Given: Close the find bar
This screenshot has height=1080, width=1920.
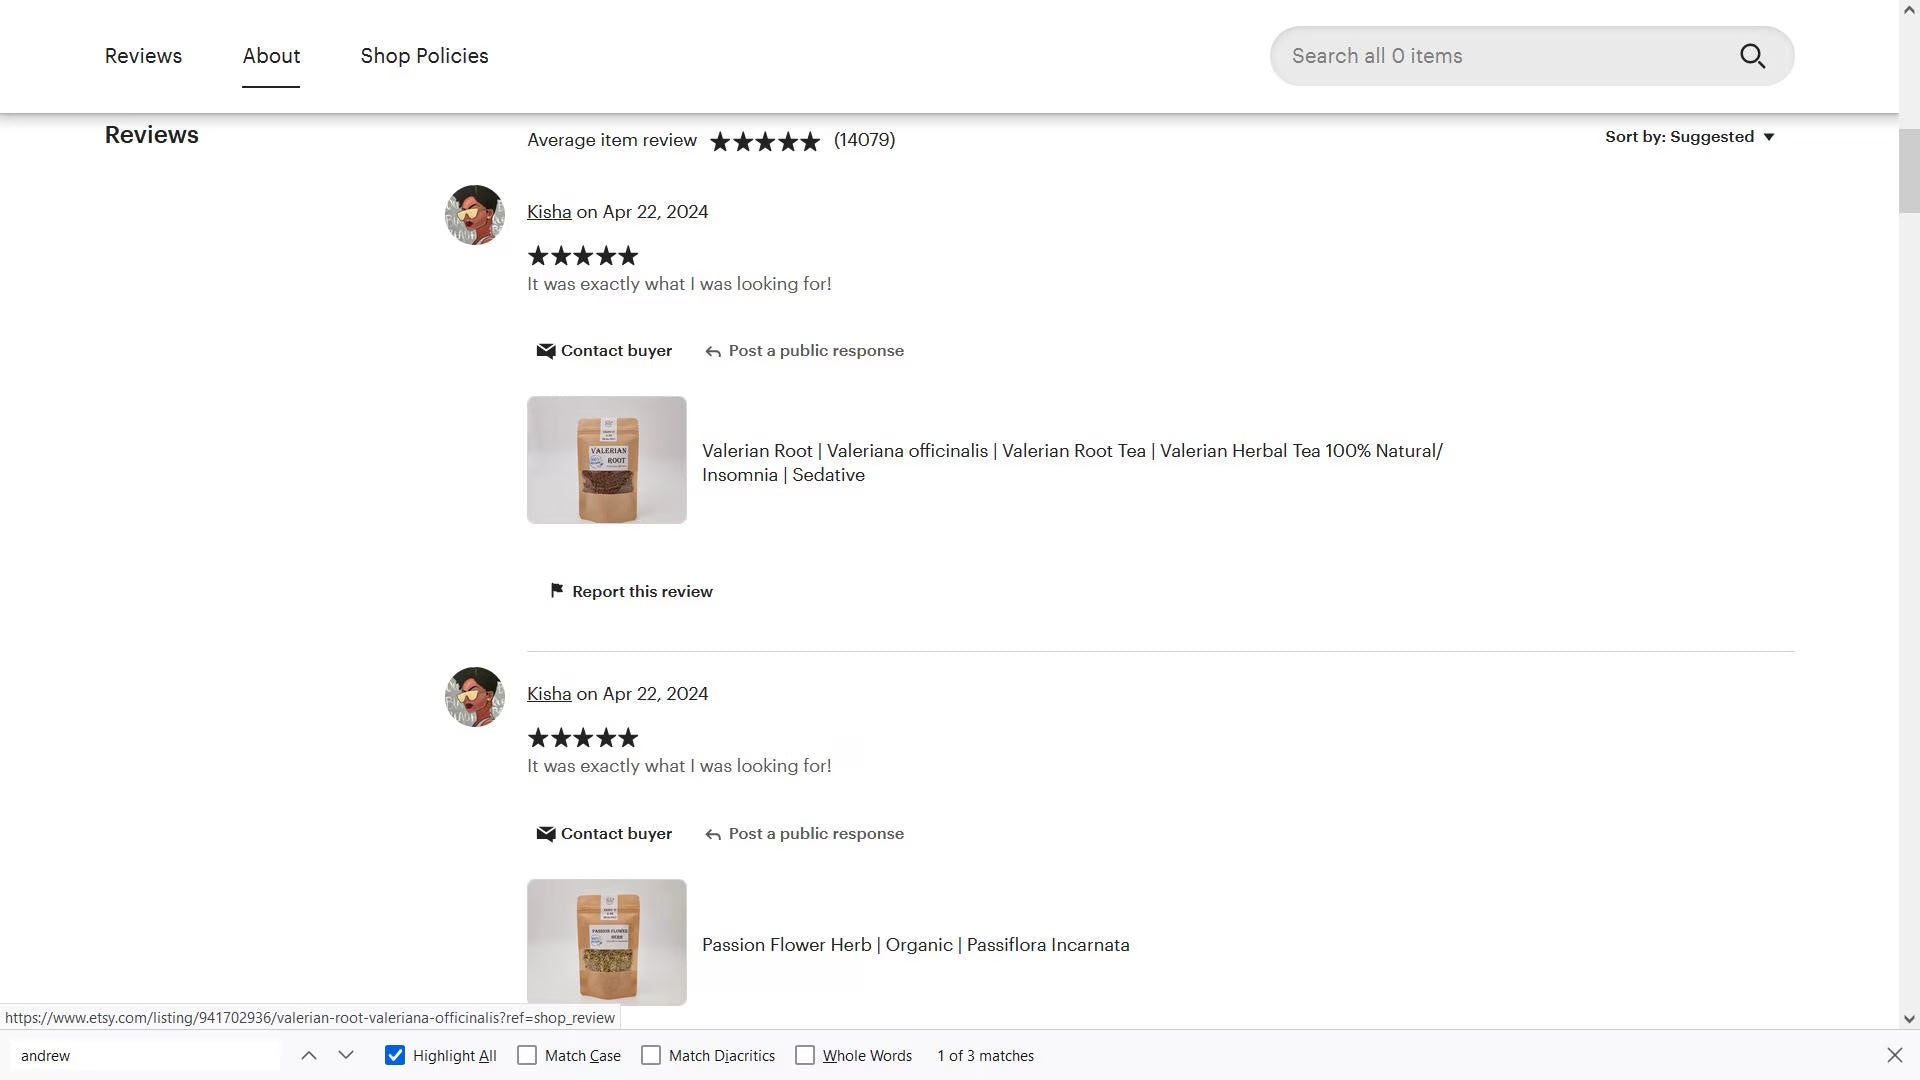Looking at the screenshot, I should pos(1894,1055).
